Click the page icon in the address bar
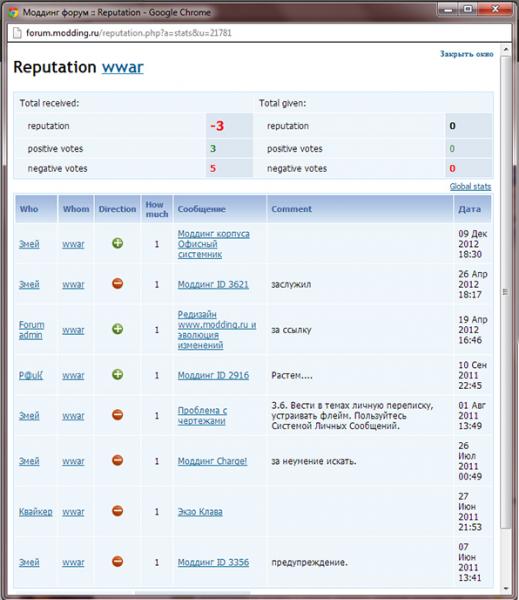The width and height of the screenshot is (519, 600). [17, 33]
